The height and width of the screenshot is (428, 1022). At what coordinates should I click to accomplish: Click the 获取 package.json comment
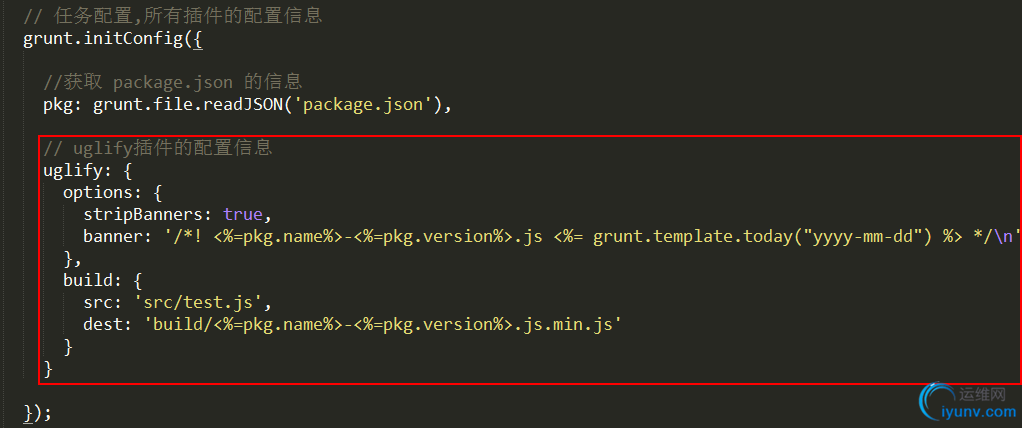(172, 82)
